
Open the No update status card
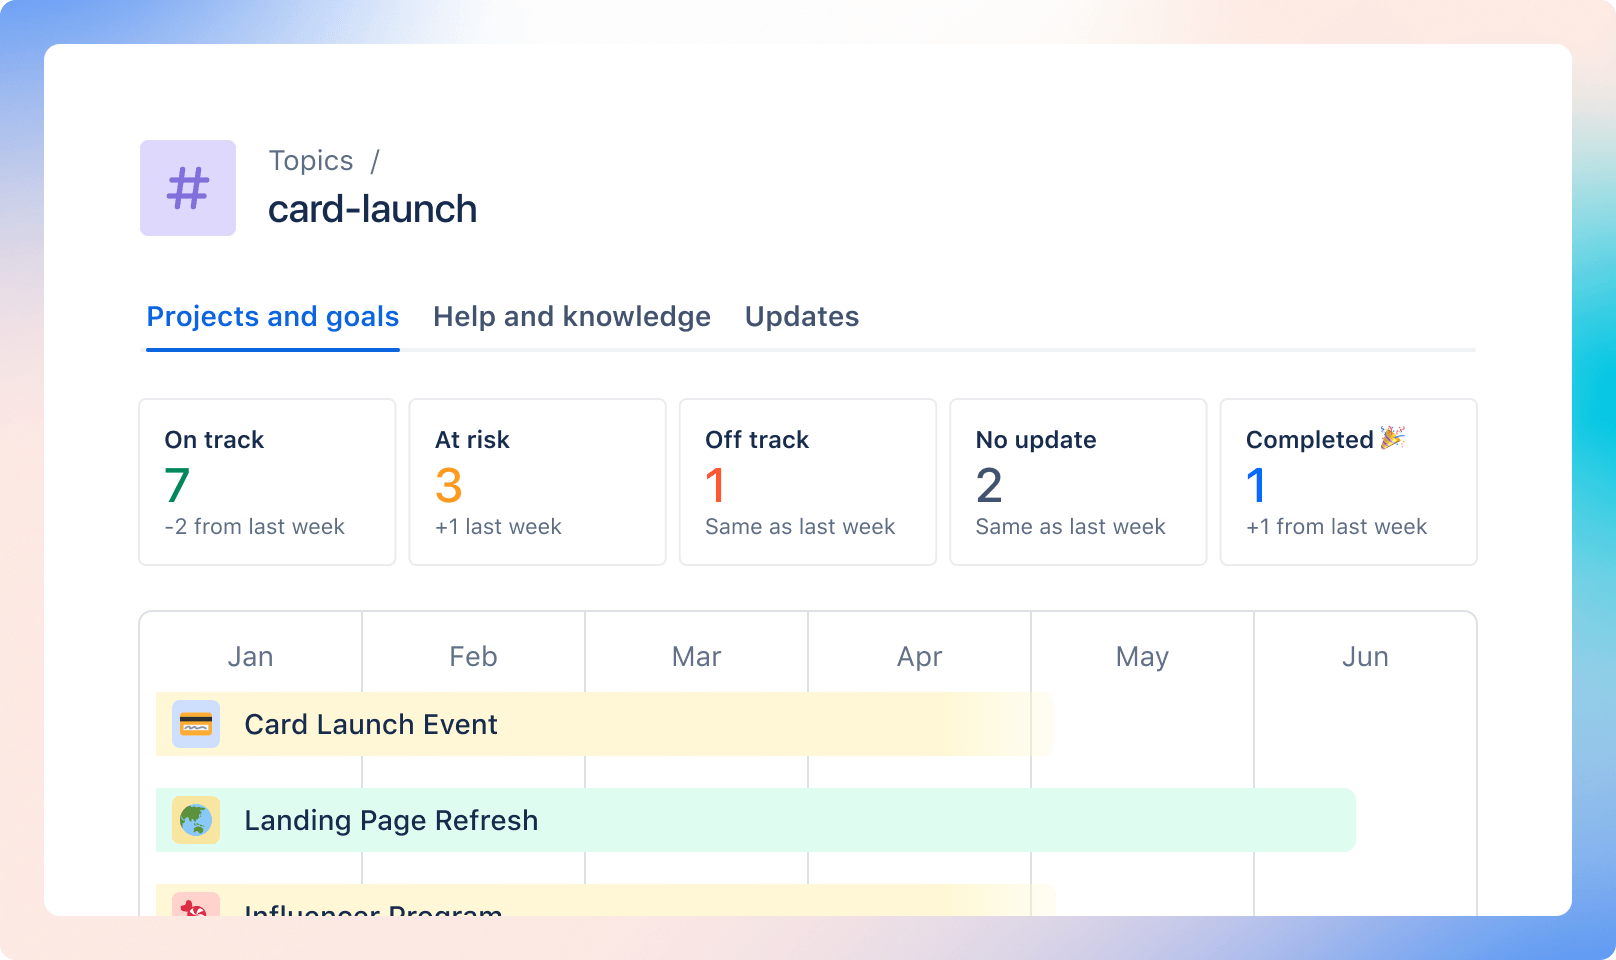1078,482
